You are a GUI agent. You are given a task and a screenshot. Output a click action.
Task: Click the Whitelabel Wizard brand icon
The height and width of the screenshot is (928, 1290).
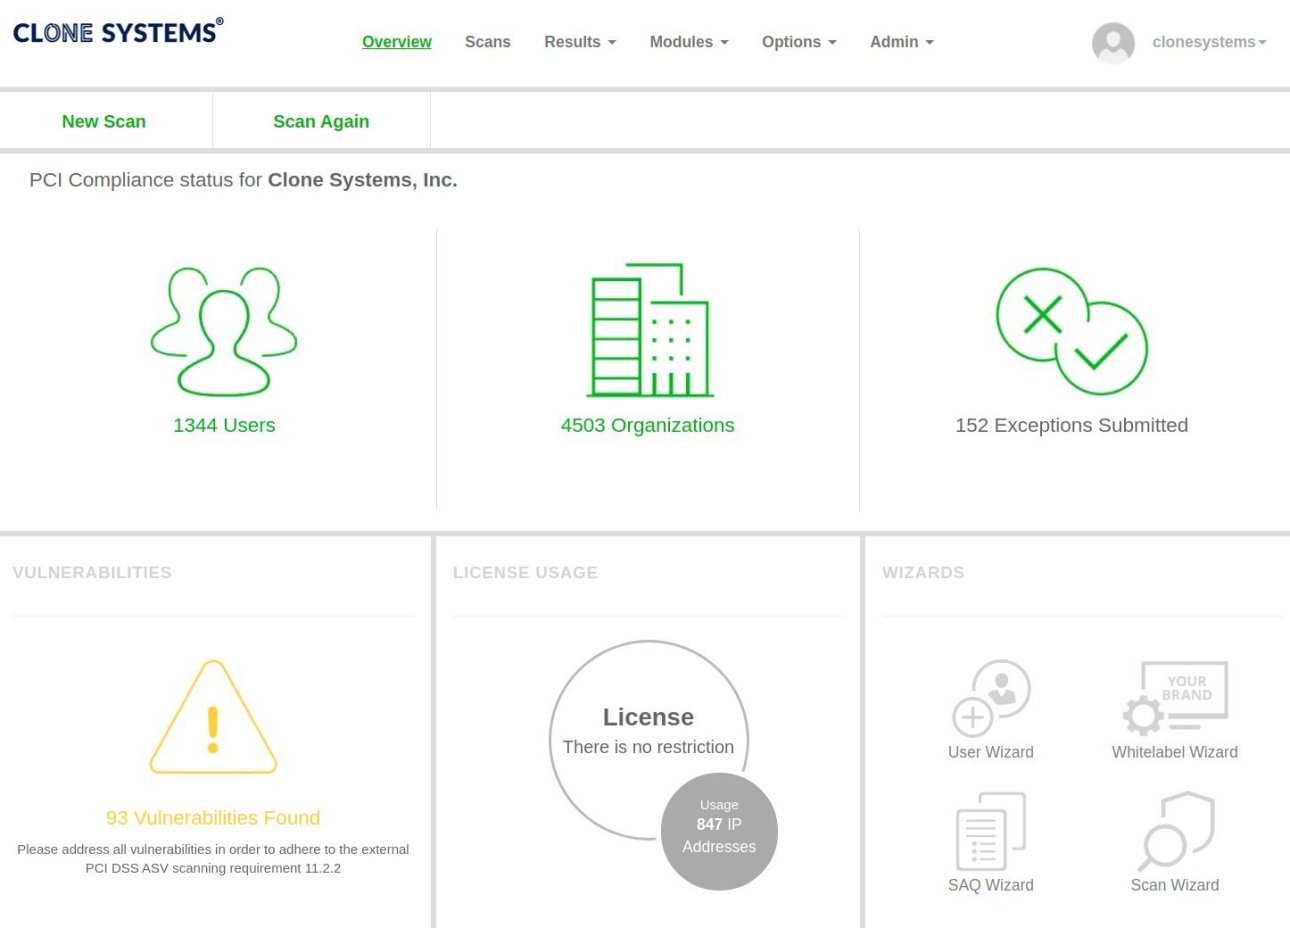1175,698
